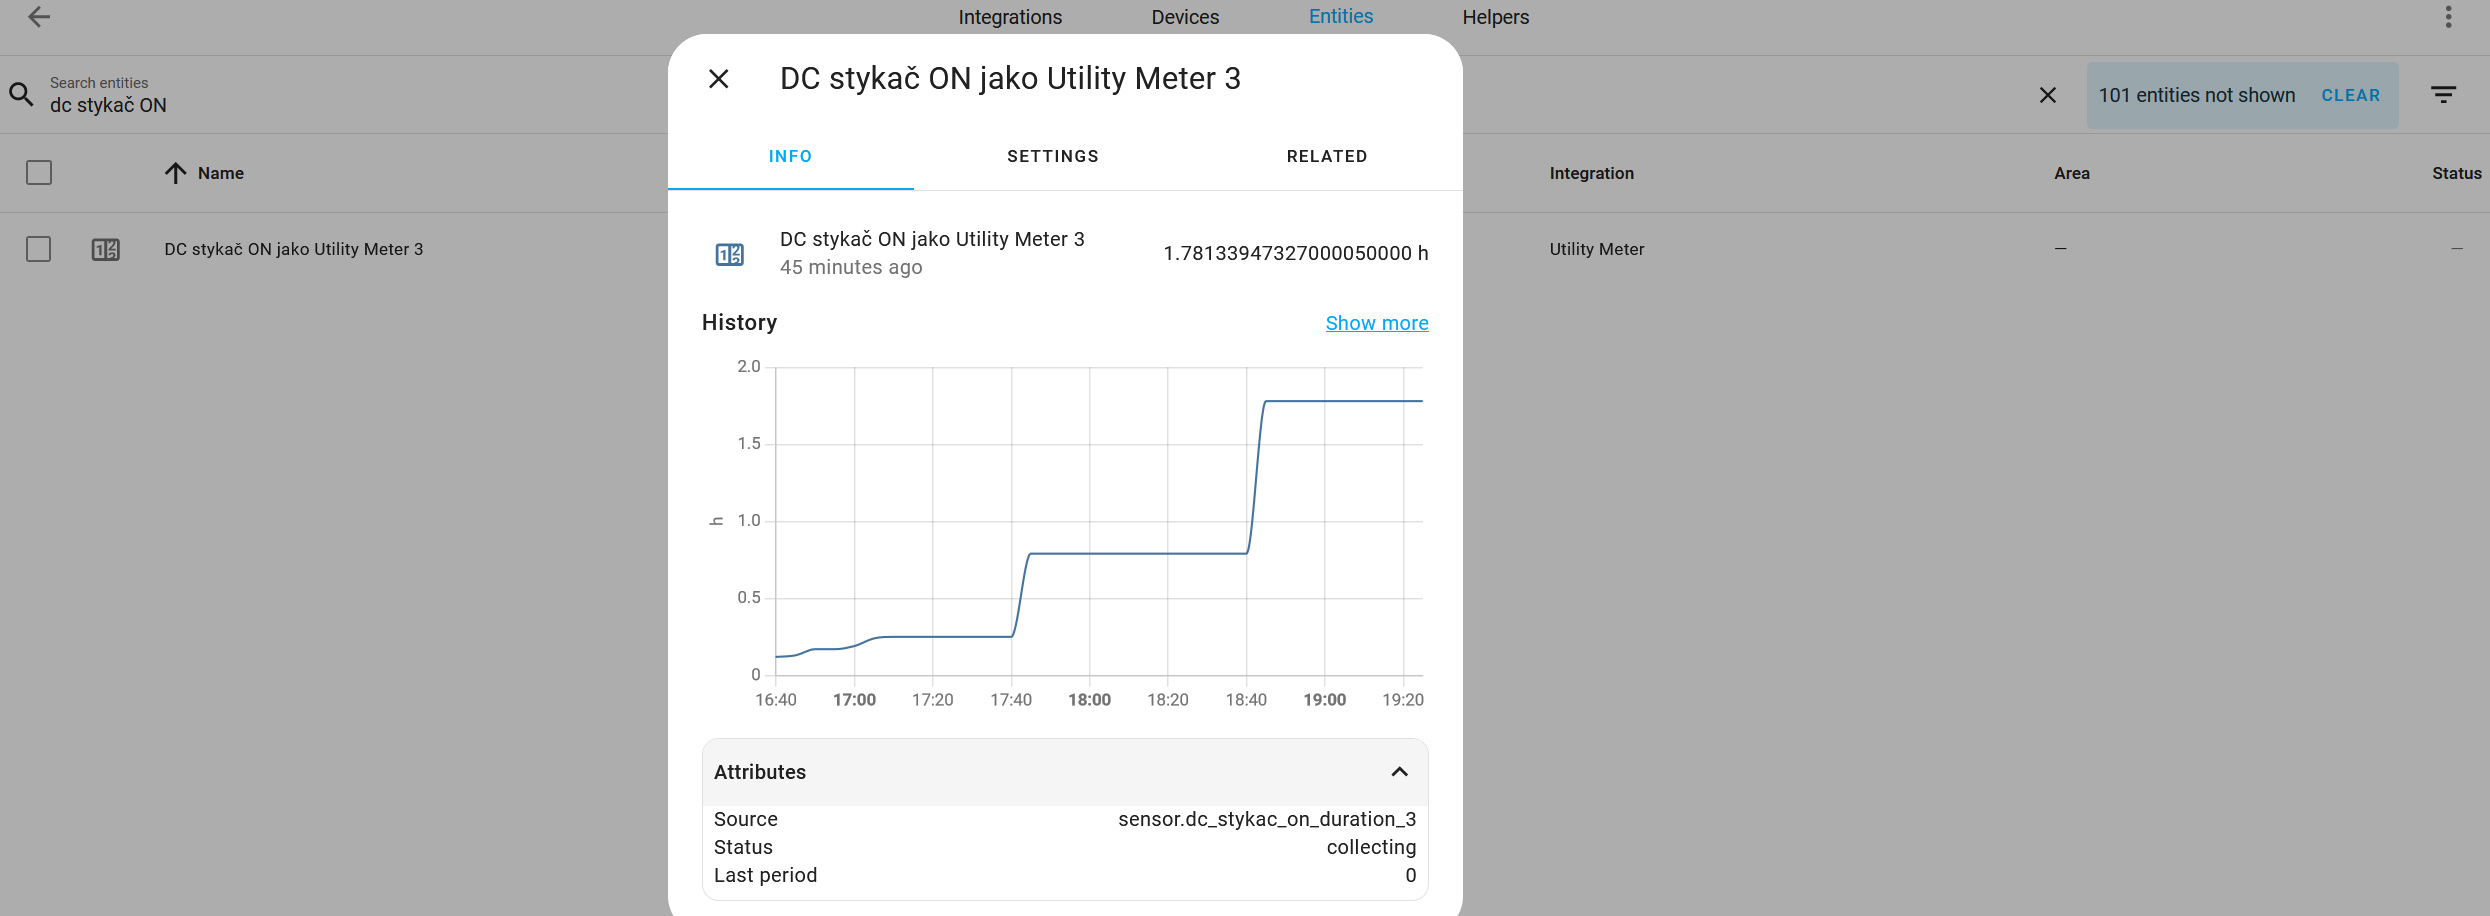
Task: Click the '45 minutes ago' timestamp
Action: tap(851, 267)
